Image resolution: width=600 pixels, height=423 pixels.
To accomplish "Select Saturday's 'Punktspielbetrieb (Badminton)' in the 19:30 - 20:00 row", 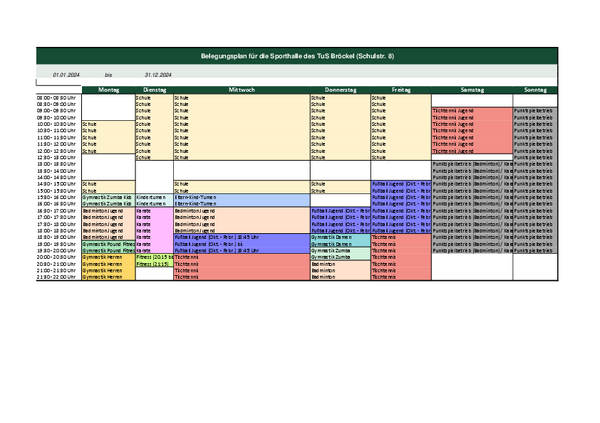I will (x=473, y=250).
